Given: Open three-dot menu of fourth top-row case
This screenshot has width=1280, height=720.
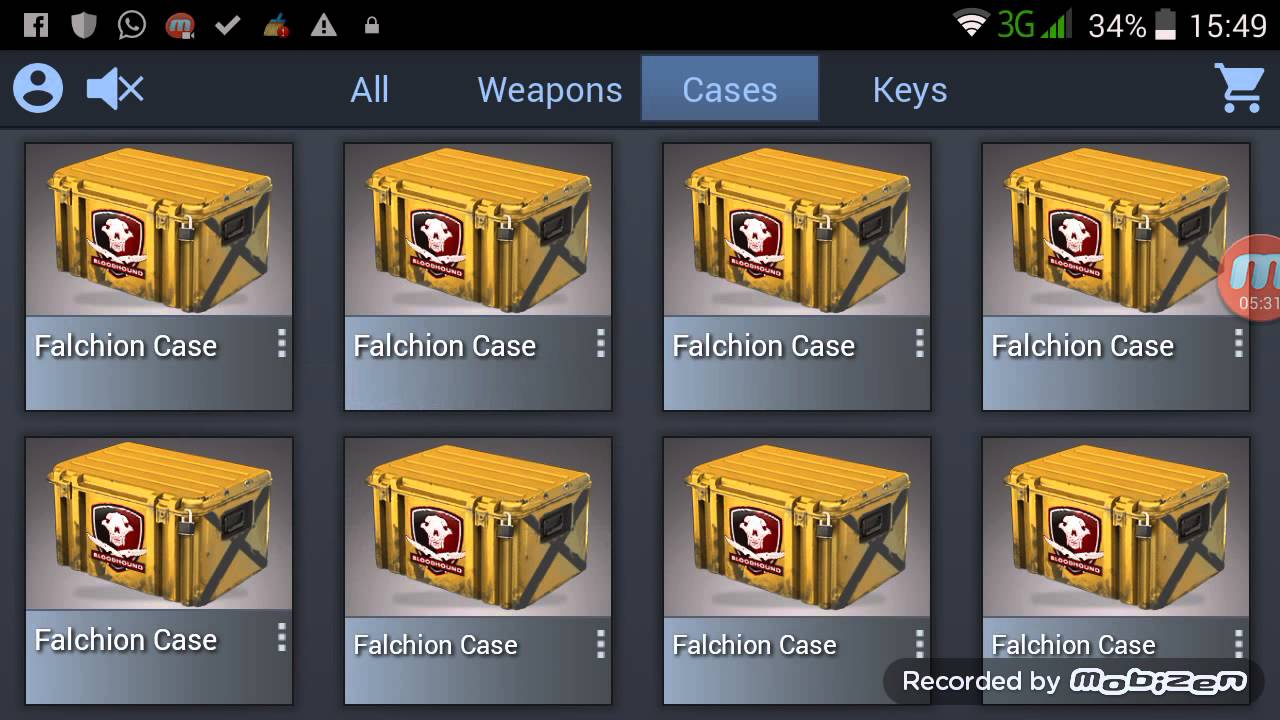Looking at the screenshot, I should click(1239, 343).
